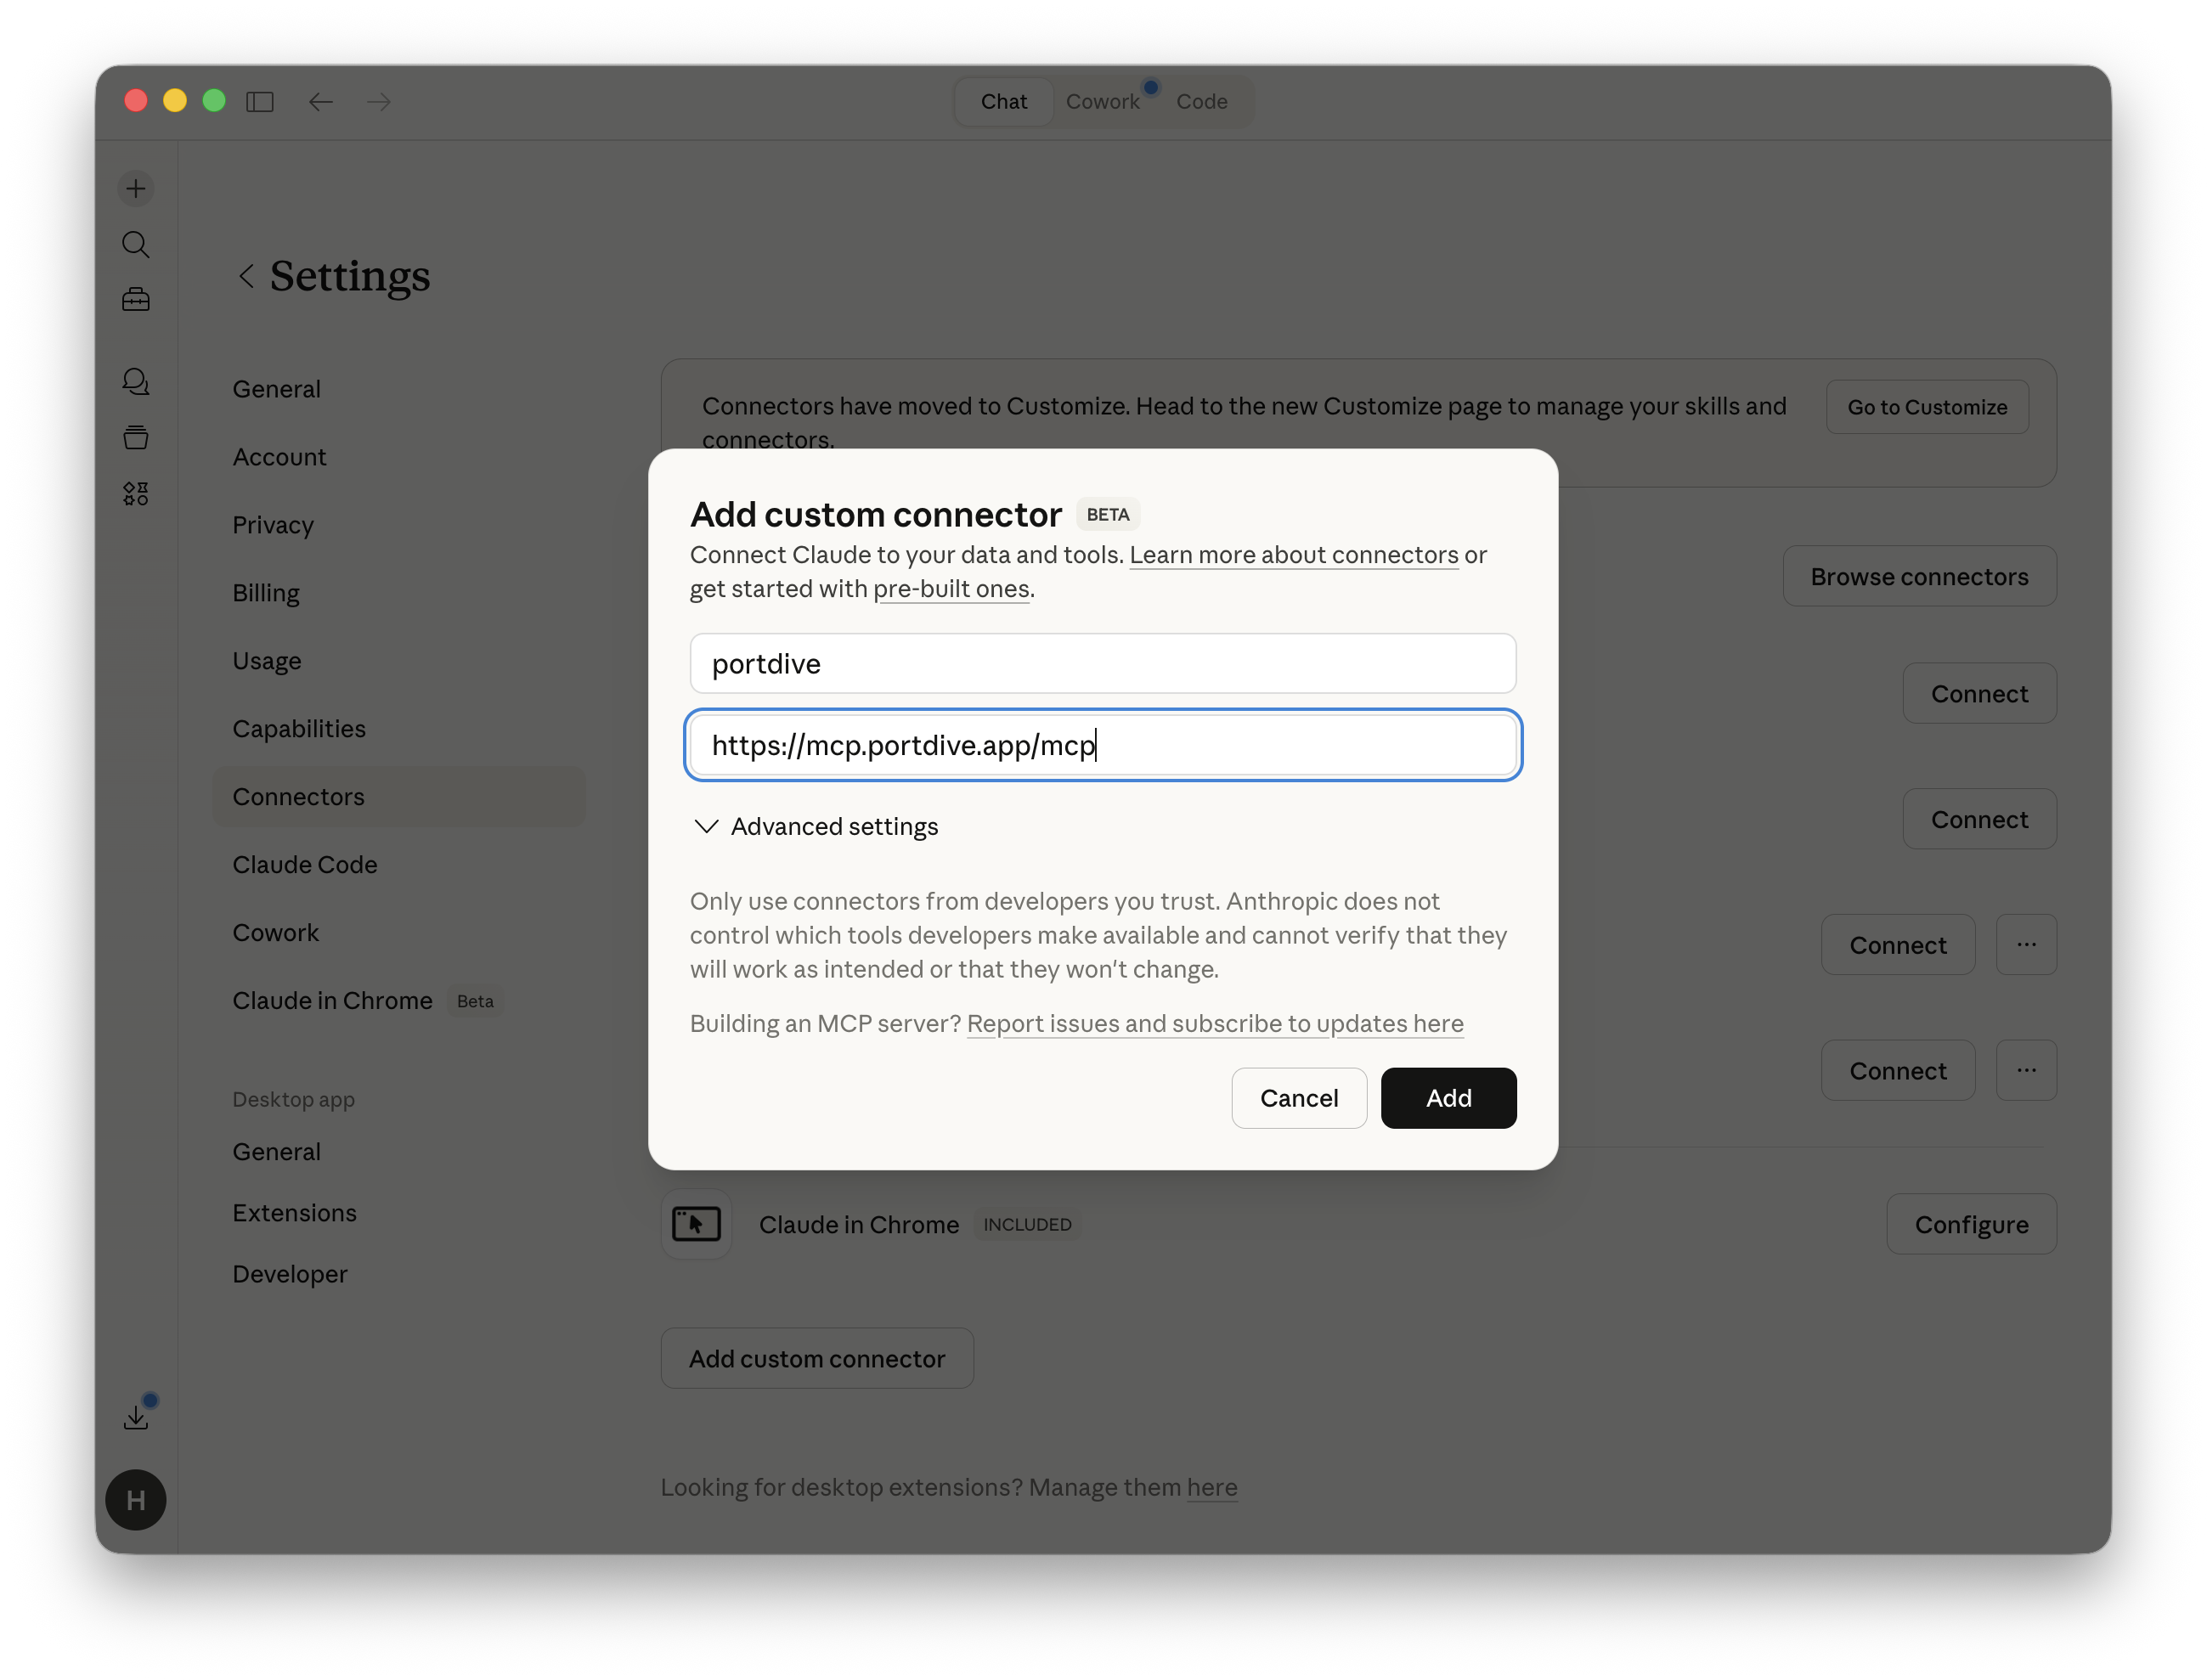2207x1680 pixels.
Task: Open search from the magnifier icon
Action: click(136, 244)
